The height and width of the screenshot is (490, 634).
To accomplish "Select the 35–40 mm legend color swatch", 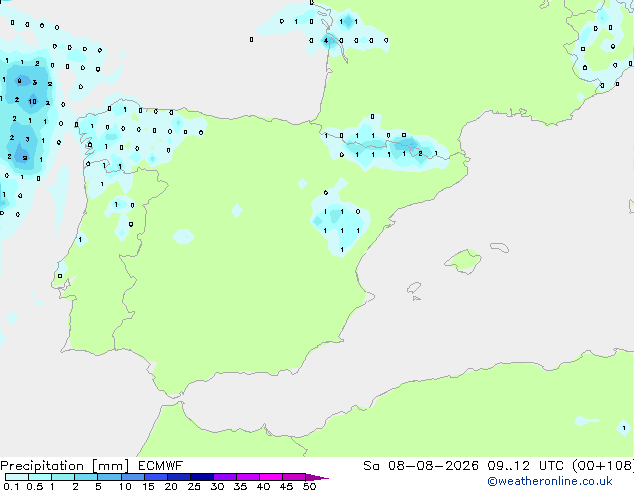I will (x=247, y=477).
